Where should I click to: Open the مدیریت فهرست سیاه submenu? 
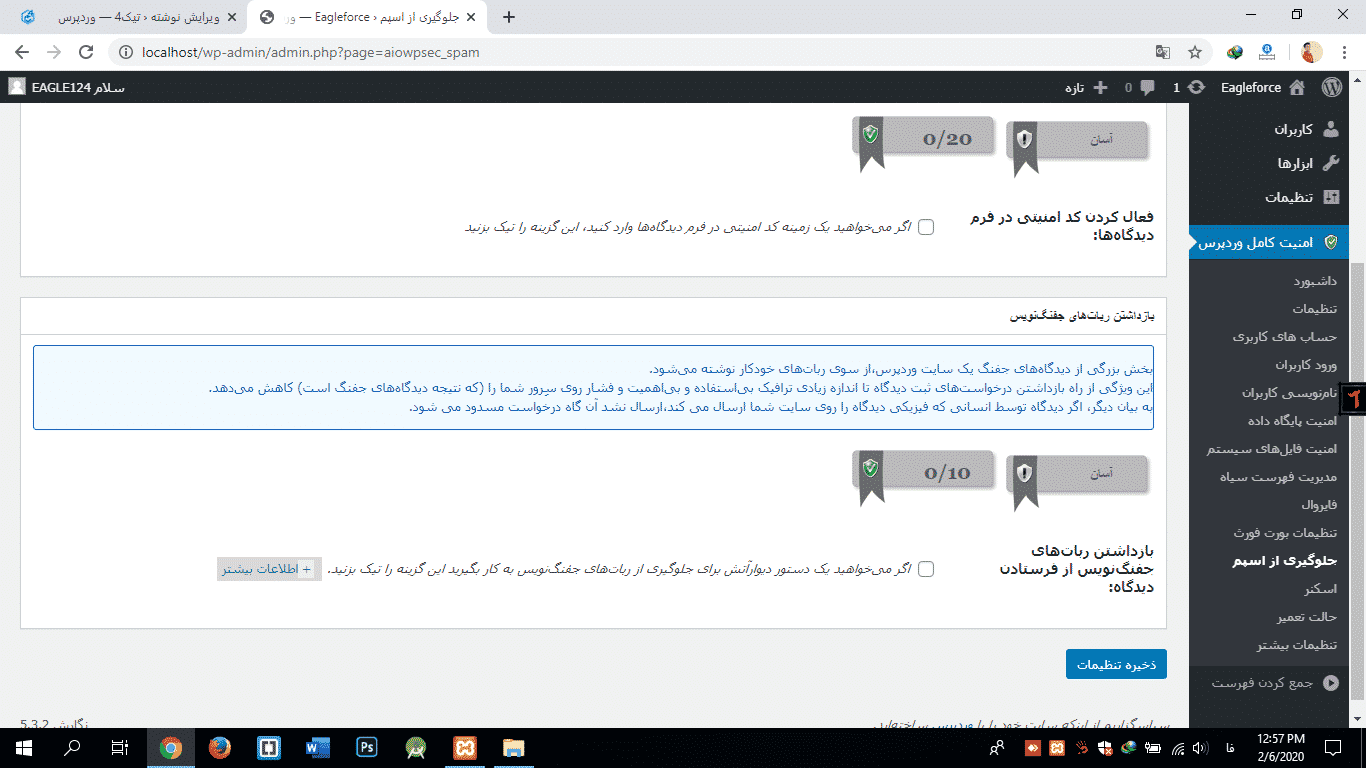coord(1278,477)
